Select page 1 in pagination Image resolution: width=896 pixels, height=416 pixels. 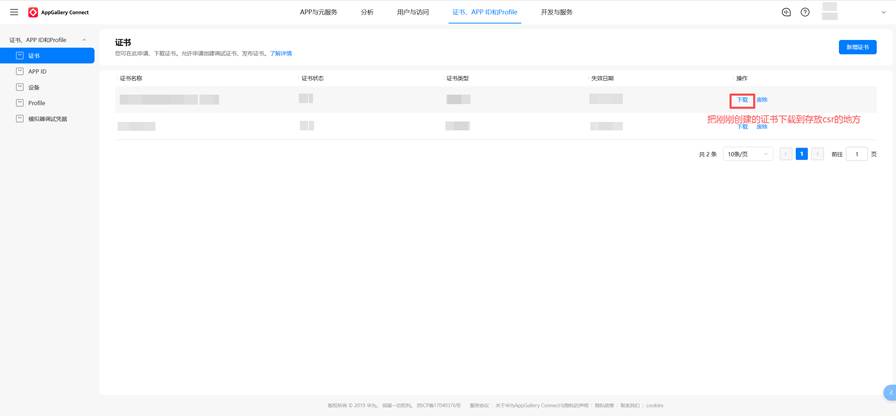(x=801, y=154)
